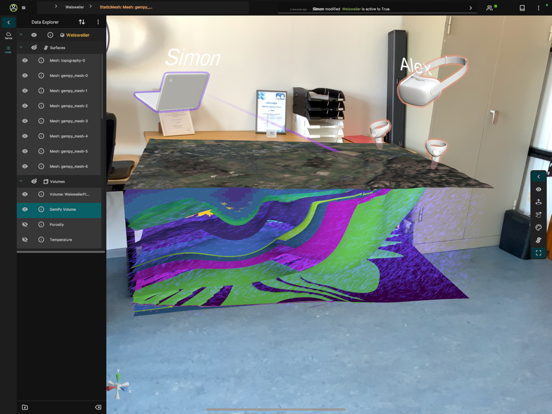The image size is (552, 414).
Task: Hide Mesh: gempy_mesh-2
Action: [25, 106]
